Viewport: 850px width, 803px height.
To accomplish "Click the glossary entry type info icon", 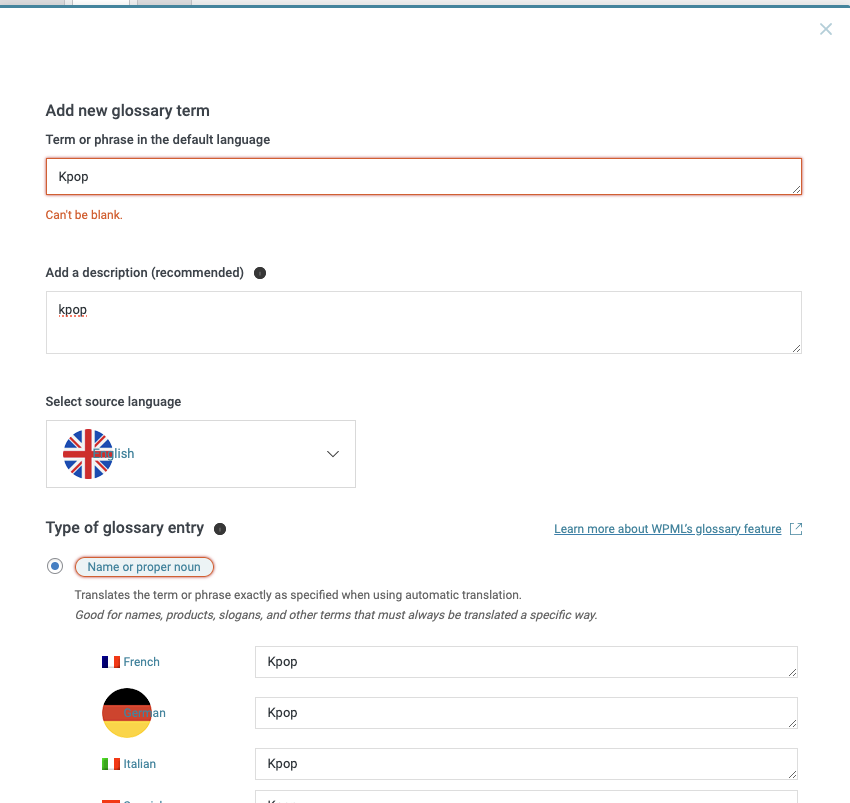I will 220,529.
